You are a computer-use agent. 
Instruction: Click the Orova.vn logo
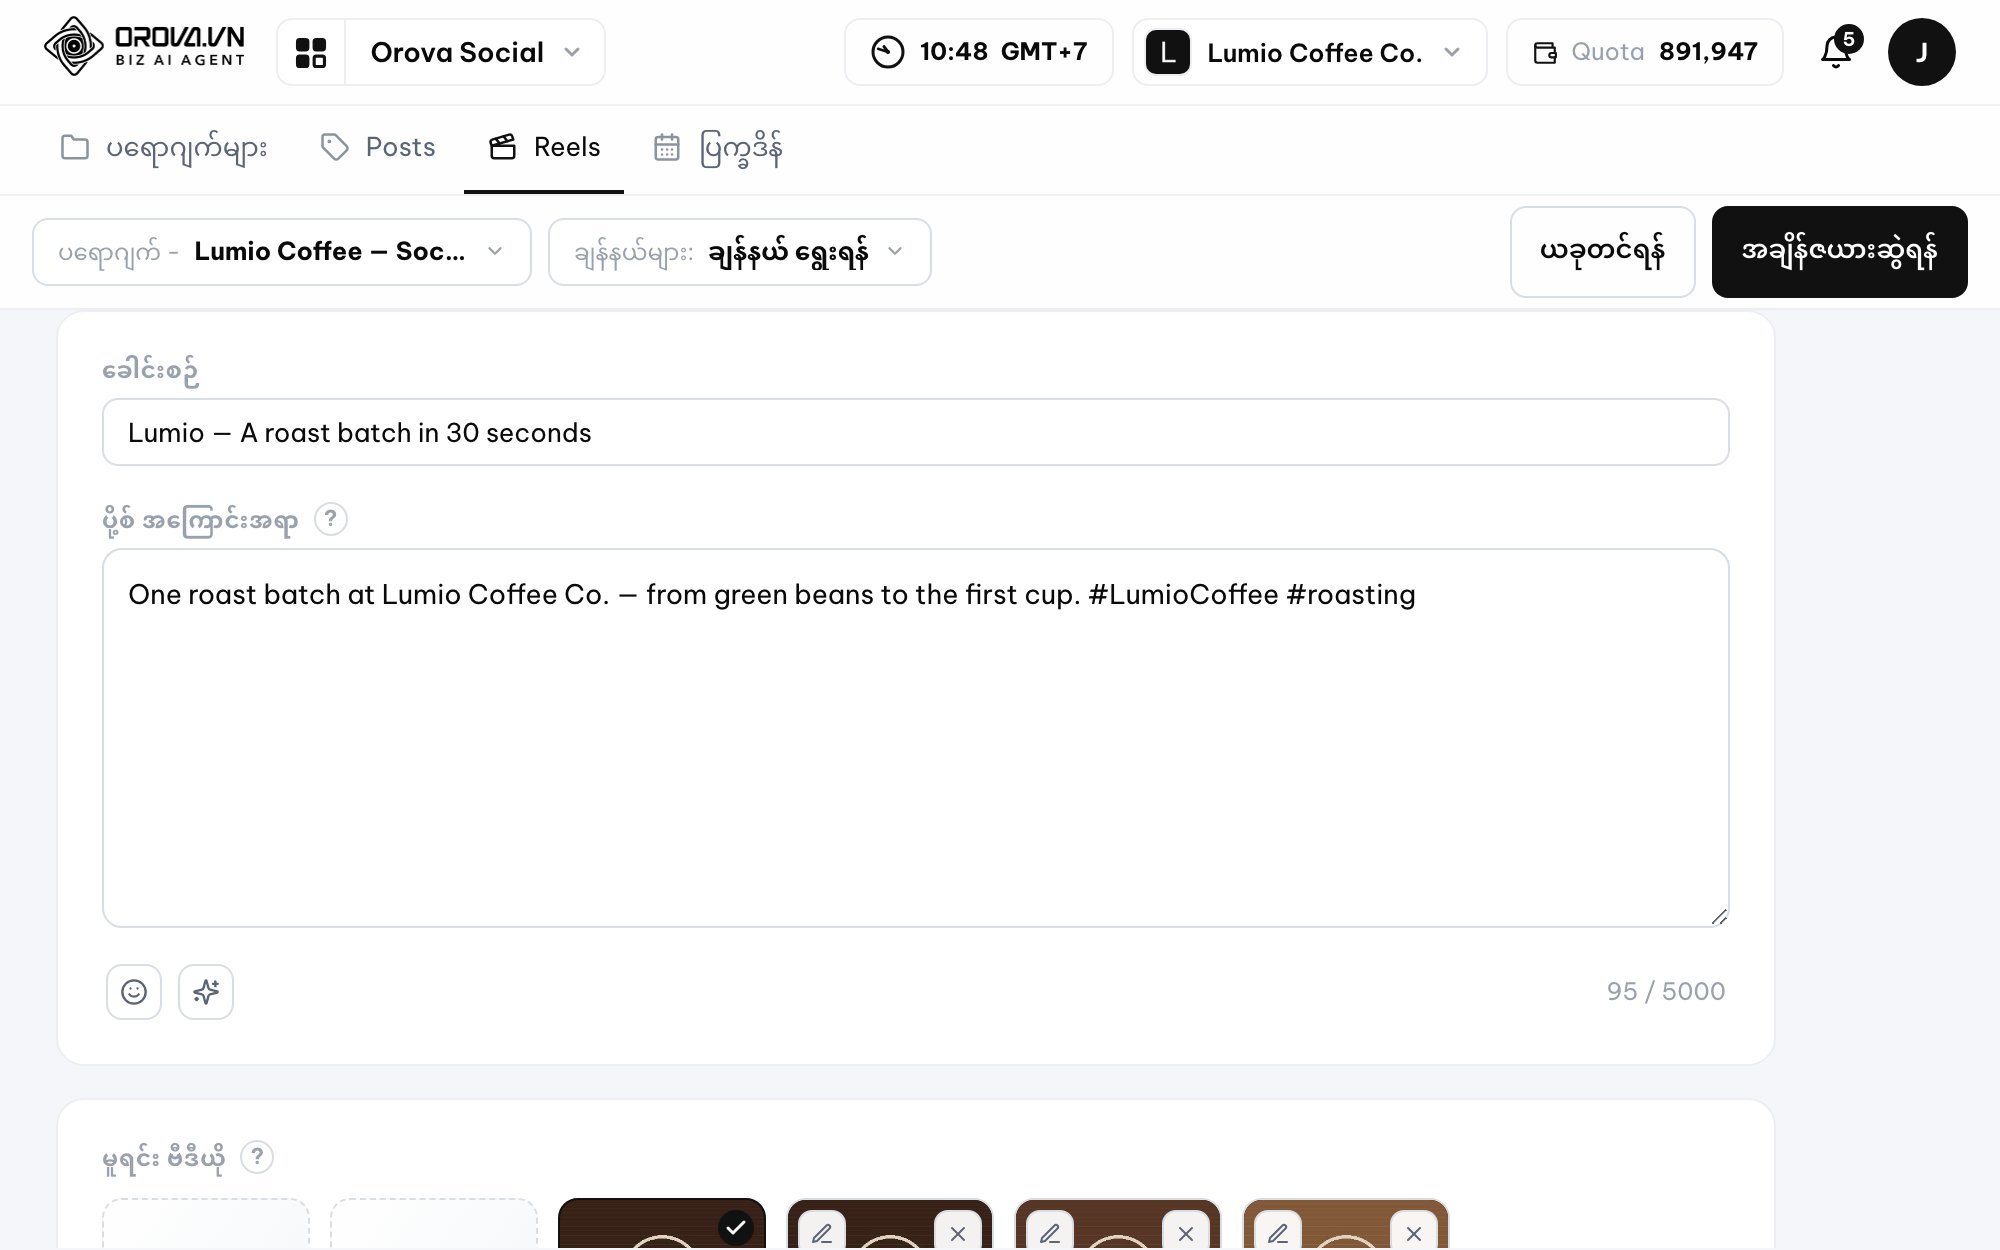pyautogui.click(x=145, y=48)
